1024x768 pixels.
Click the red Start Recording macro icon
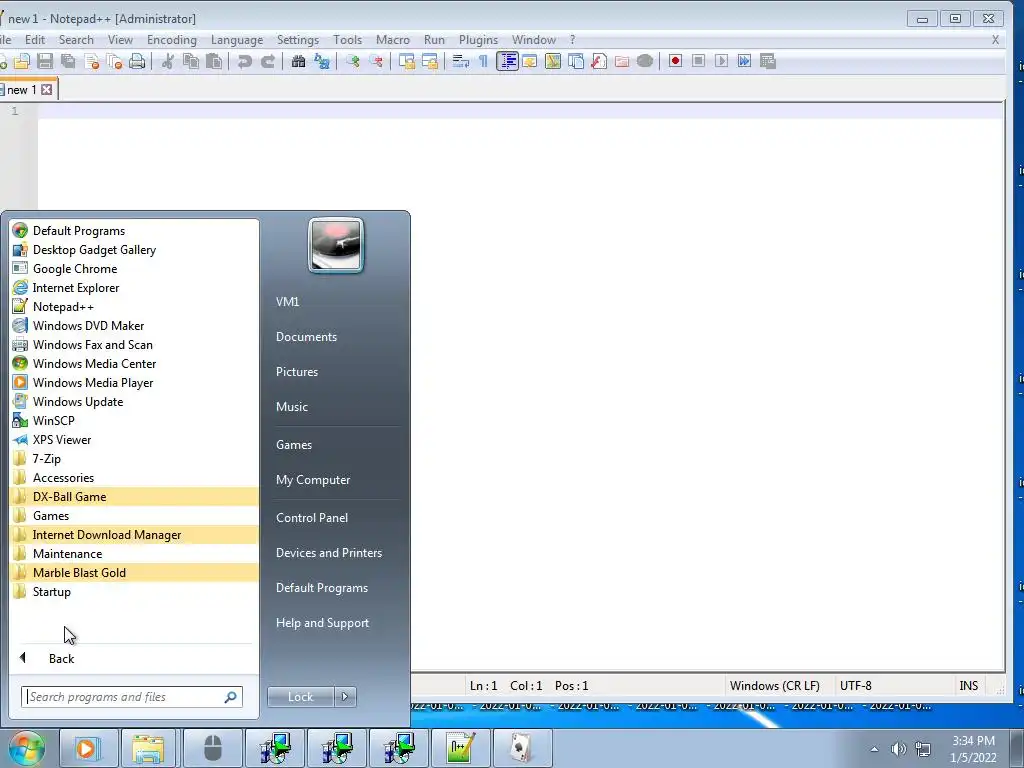[x=675, y=61]
